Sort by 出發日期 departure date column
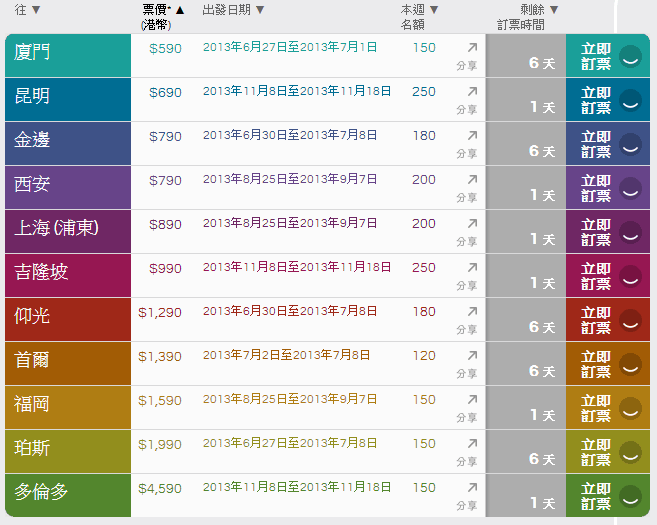Viewport: 657px width, 525px height. point(260,10)
